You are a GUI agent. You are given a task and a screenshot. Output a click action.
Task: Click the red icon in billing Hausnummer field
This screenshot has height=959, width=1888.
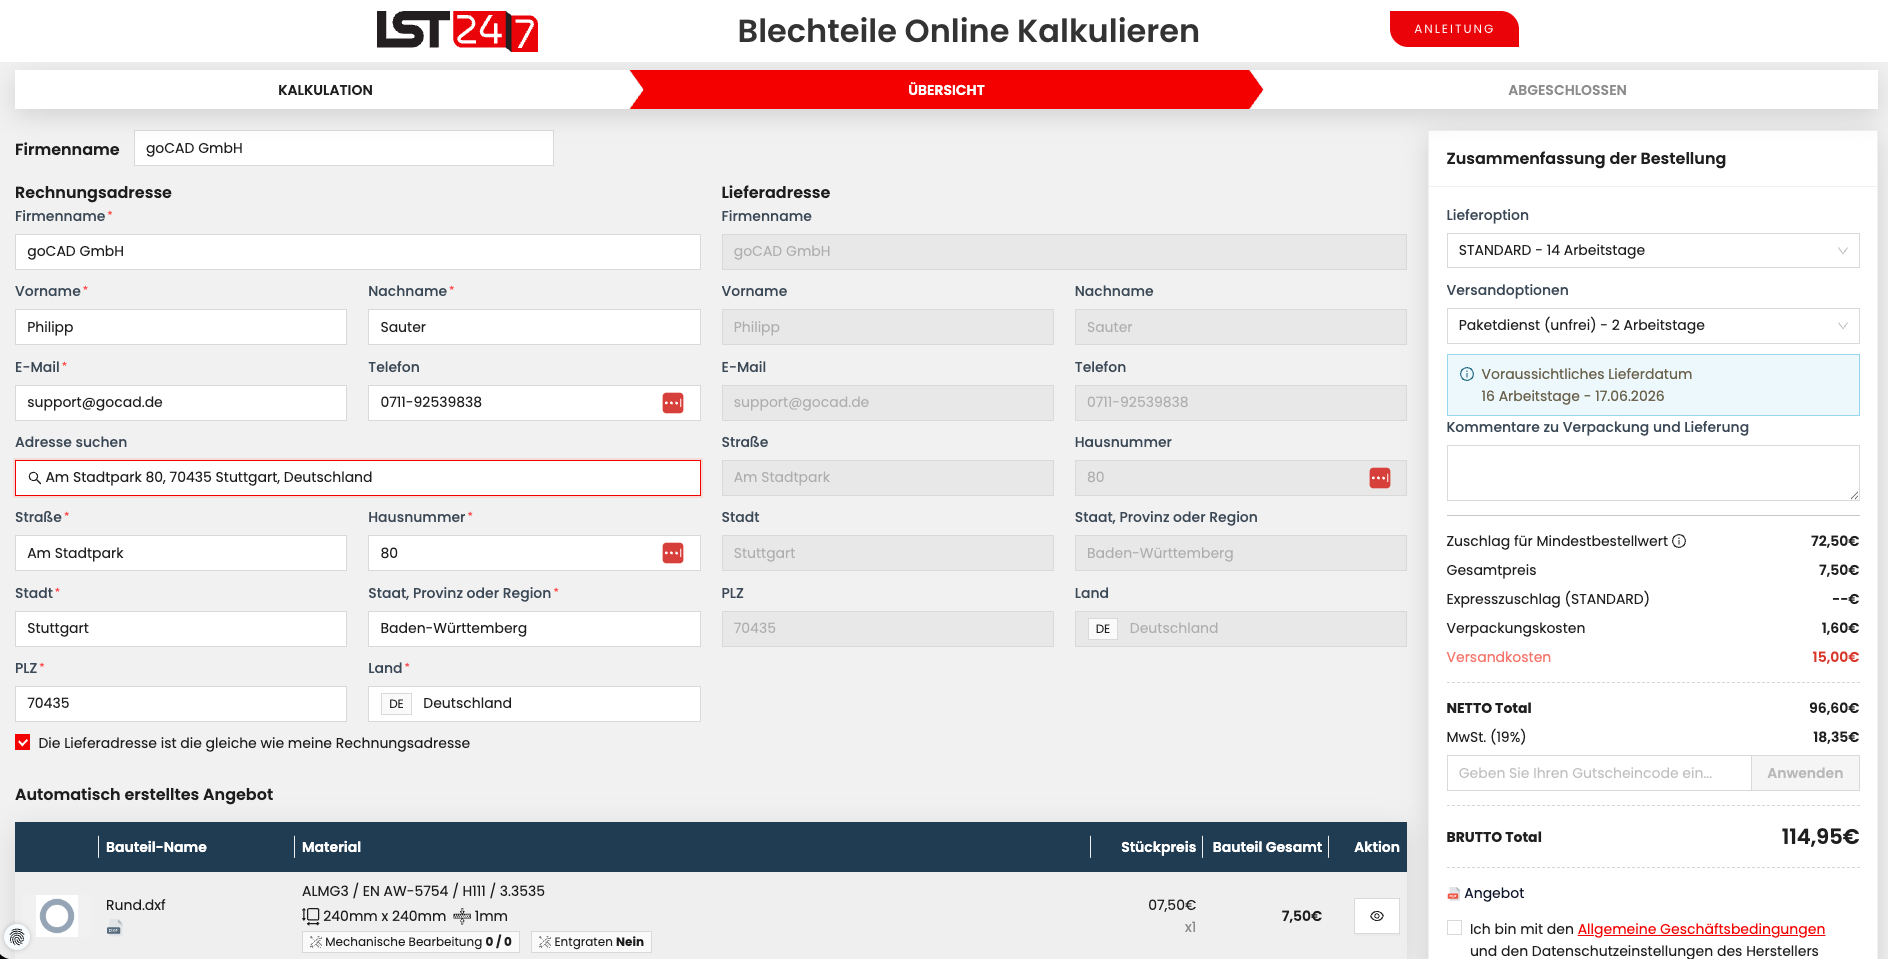[x=673, y=553]
